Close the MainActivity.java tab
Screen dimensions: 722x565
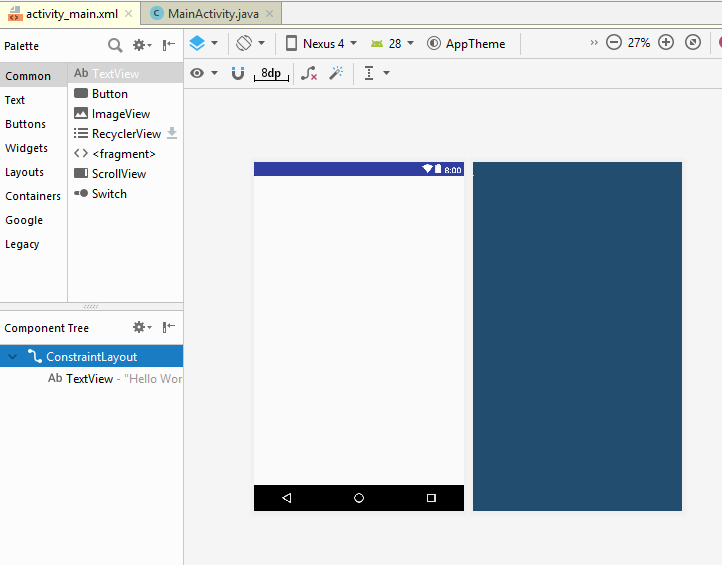pos(270,14)
